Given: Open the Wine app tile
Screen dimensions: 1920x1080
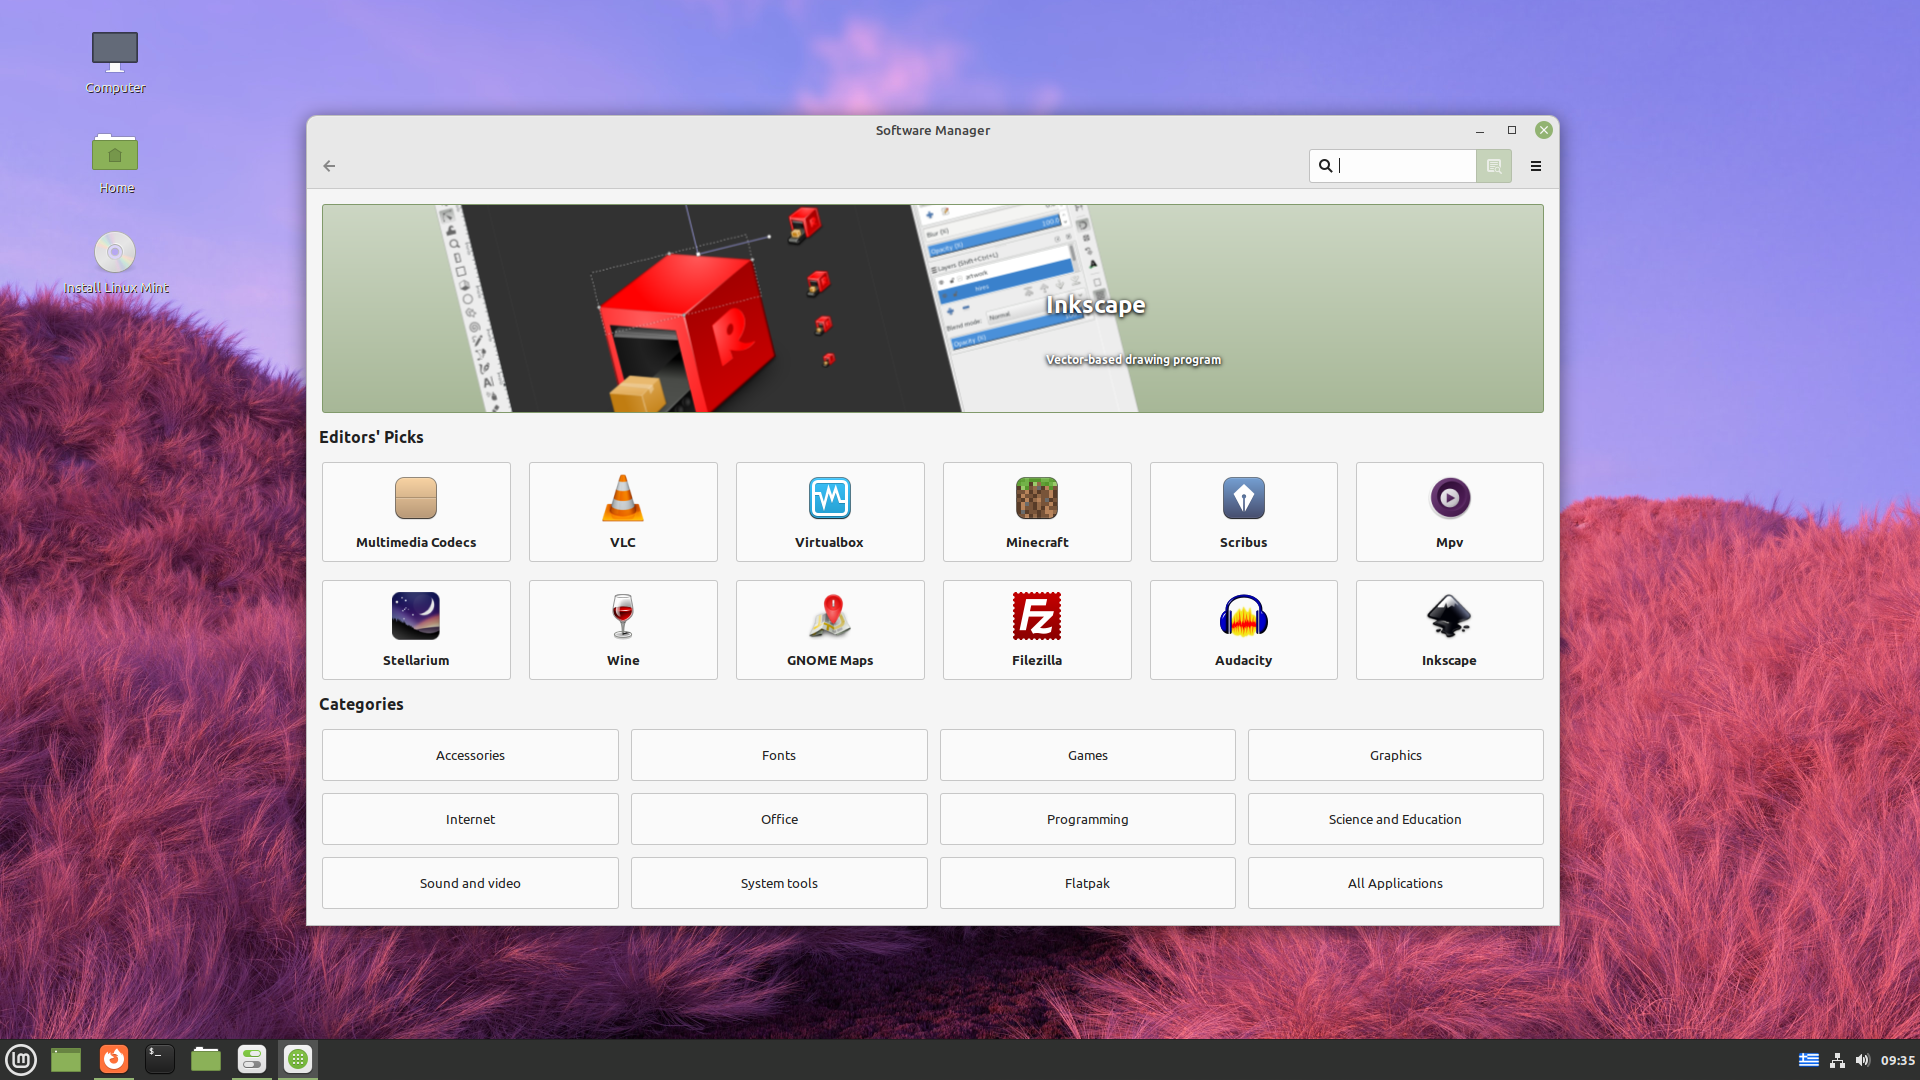Looking at the screenshot, I should tap(622, 629).
